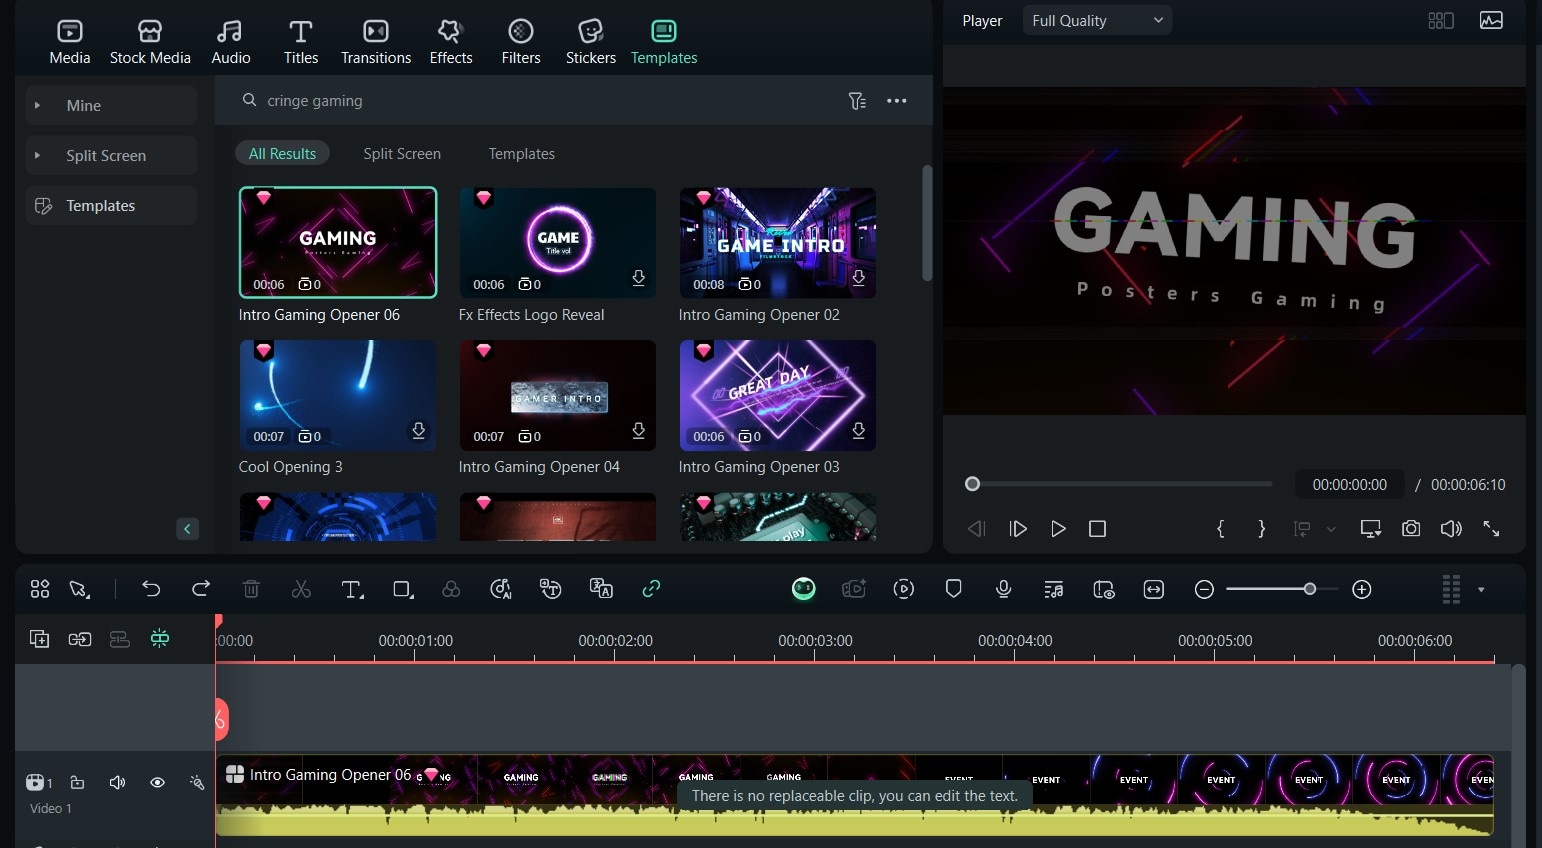Mark out point with right brace

pyautogui.click(x=1261, y=529)
